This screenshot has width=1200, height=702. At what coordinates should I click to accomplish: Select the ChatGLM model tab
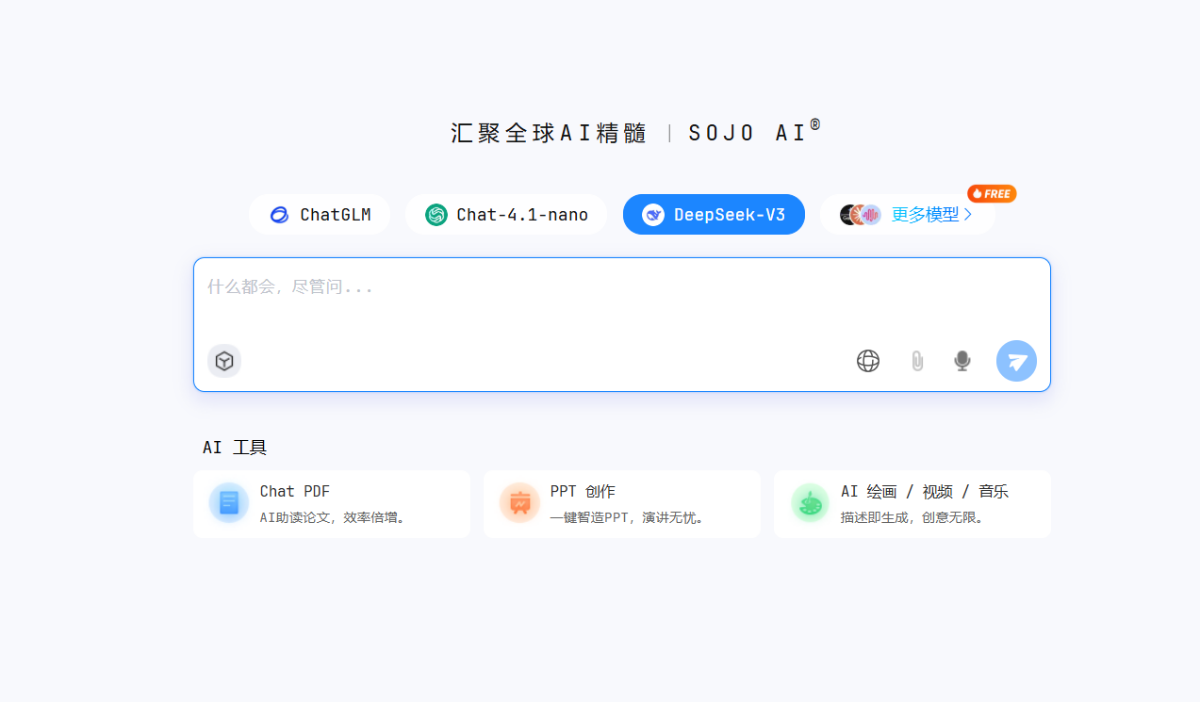pos(320,214)
